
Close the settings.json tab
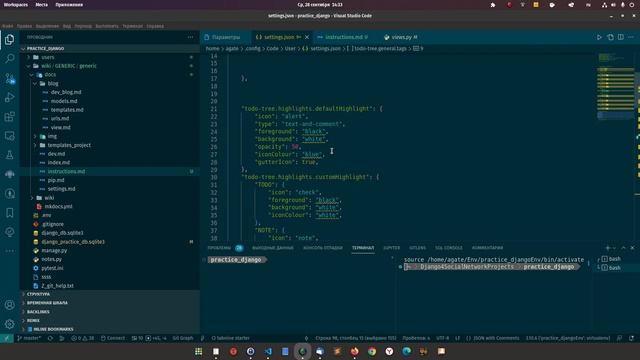pyautogui.click(x=307, y=37)
